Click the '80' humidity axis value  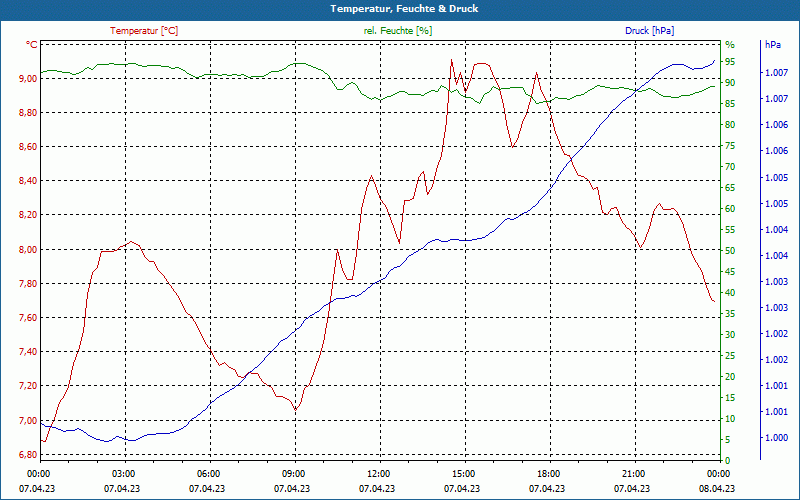(730, 125)
